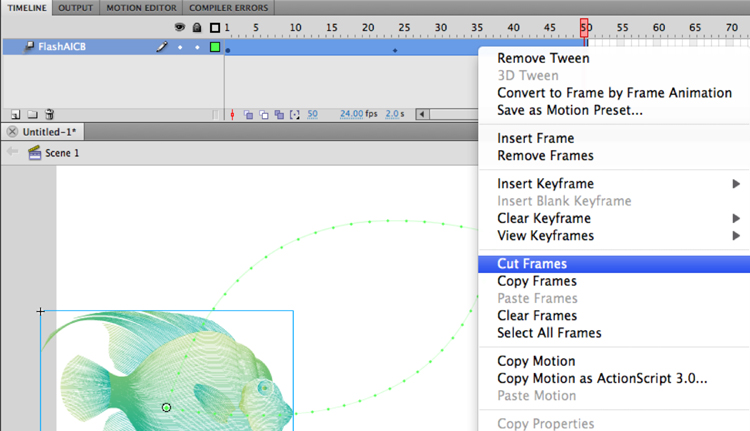Screen dimensions: 750x431
Task: Toggle visibility dot of FlashAICB layer
Action: [x=180, y=47]
